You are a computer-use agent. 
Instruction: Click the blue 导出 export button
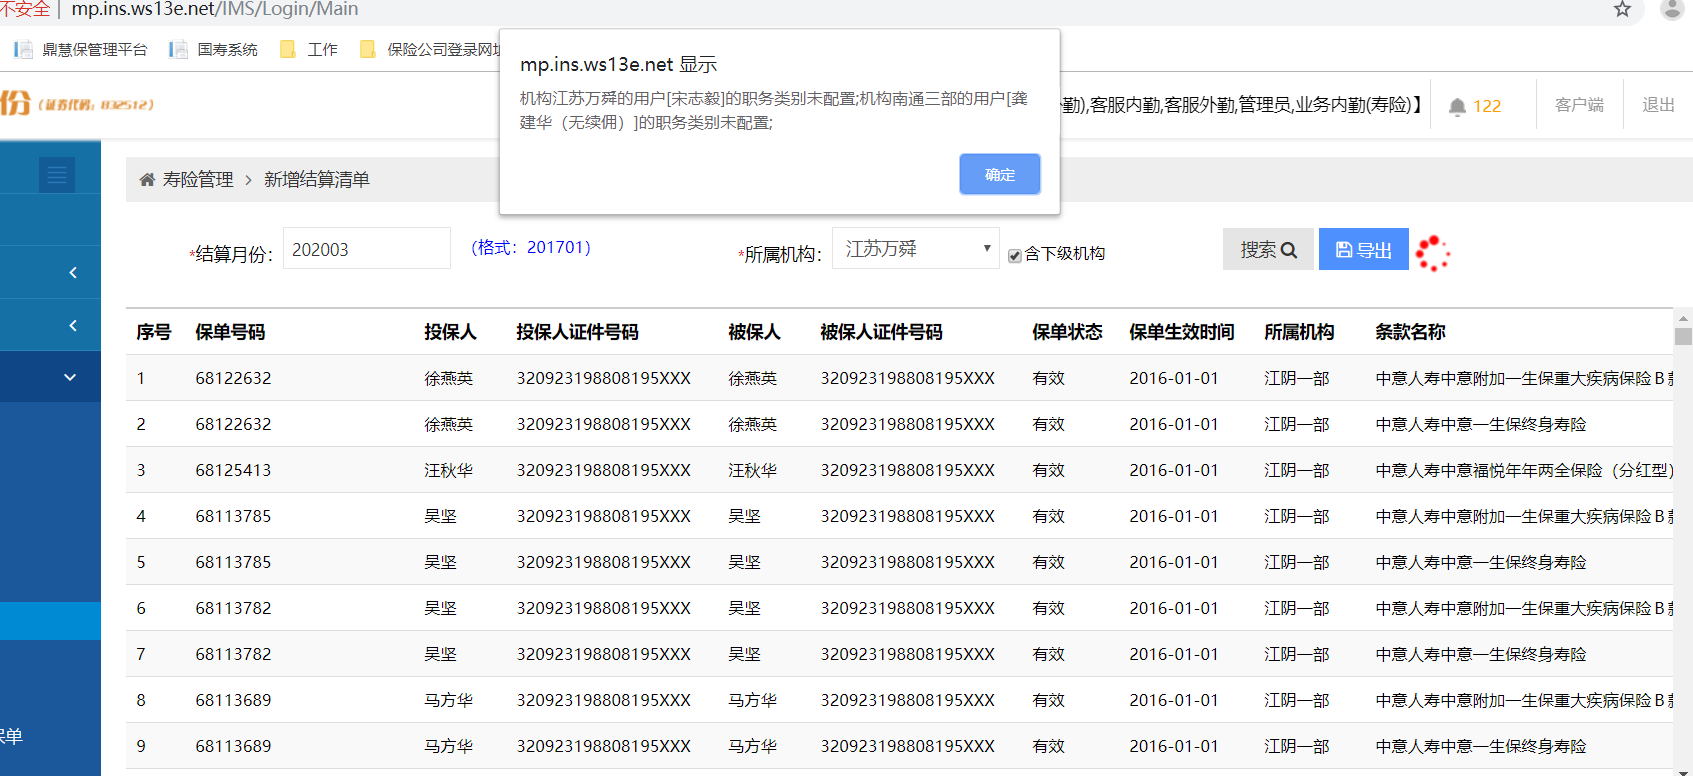pos(1363,250)
